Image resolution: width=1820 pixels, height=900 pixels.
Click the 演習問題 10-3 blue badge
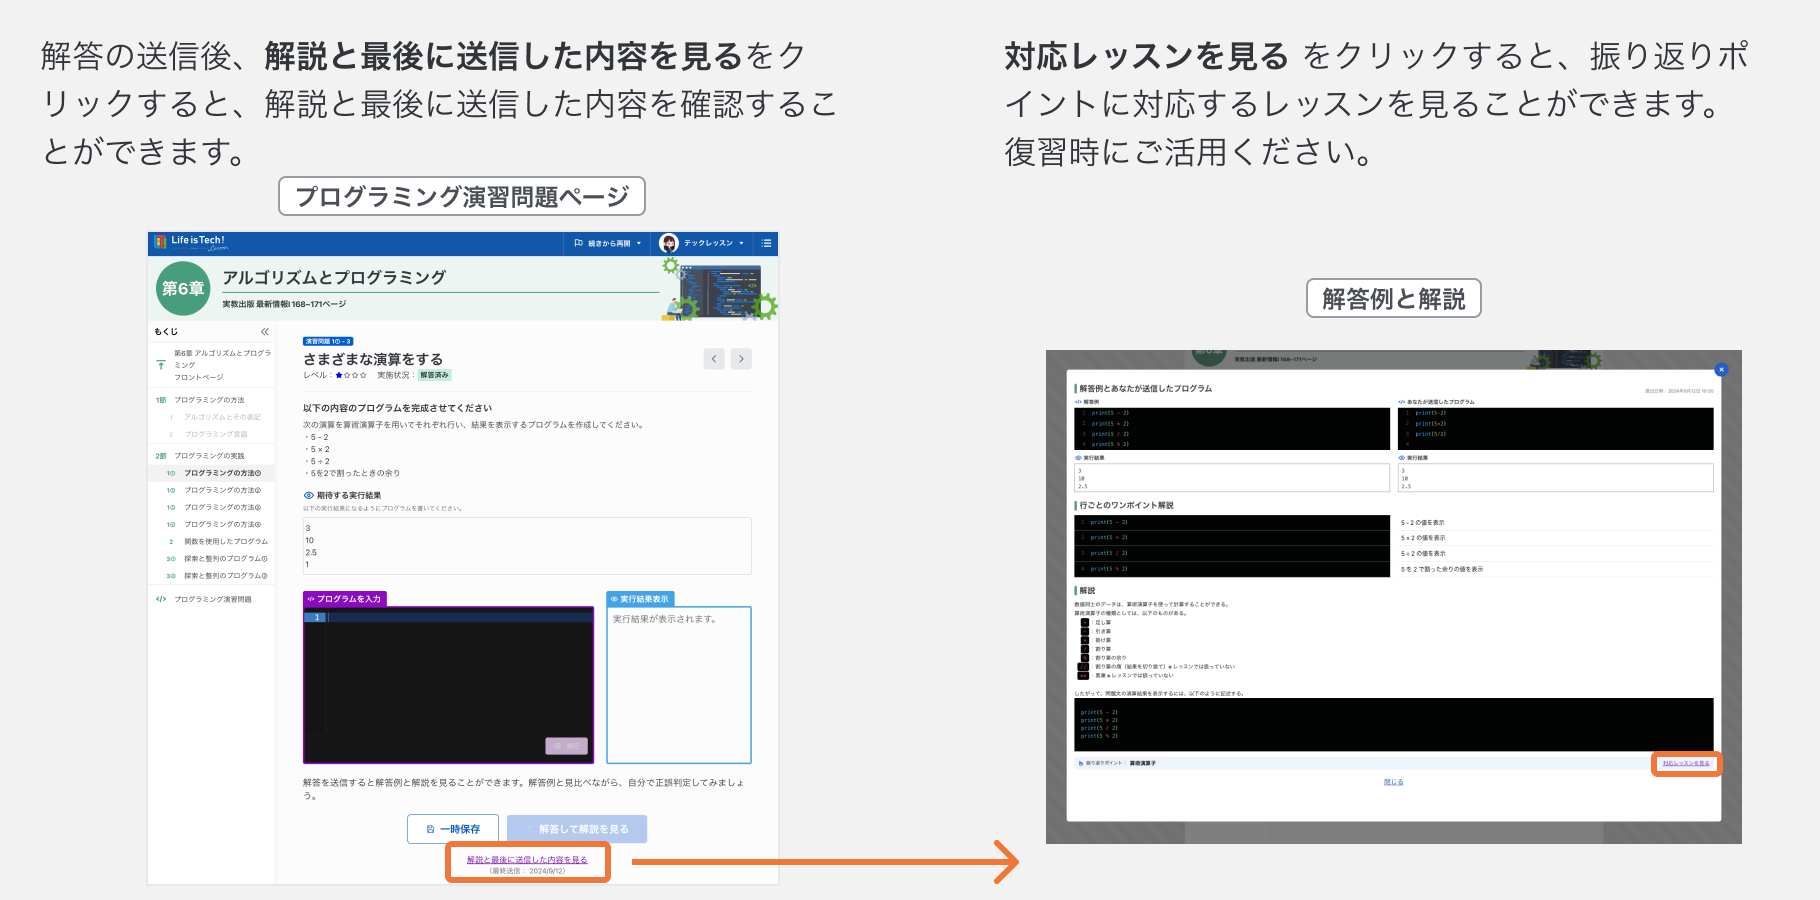(x=328, y=341)
